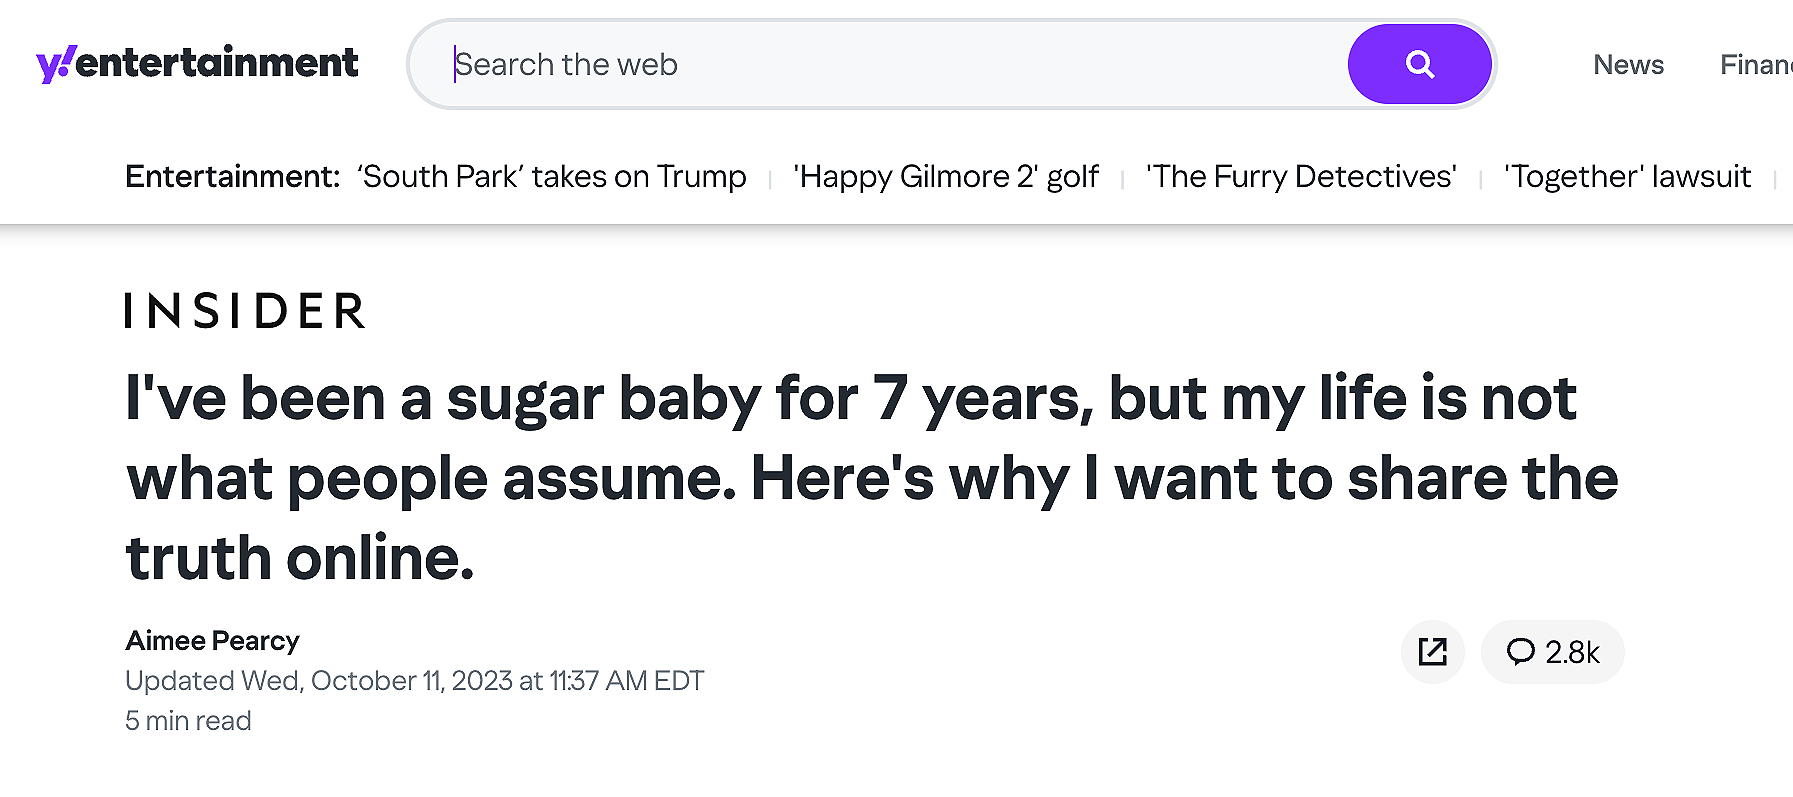Click the '5 min read' label

(x=188, y=721)
